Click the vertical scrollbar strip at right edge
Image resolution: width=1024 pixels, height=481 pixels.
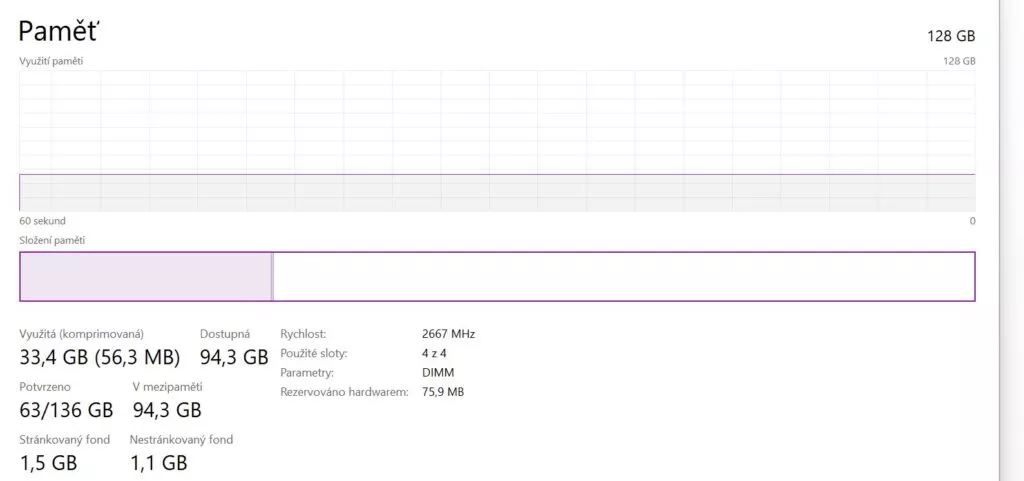point(1011,240)
